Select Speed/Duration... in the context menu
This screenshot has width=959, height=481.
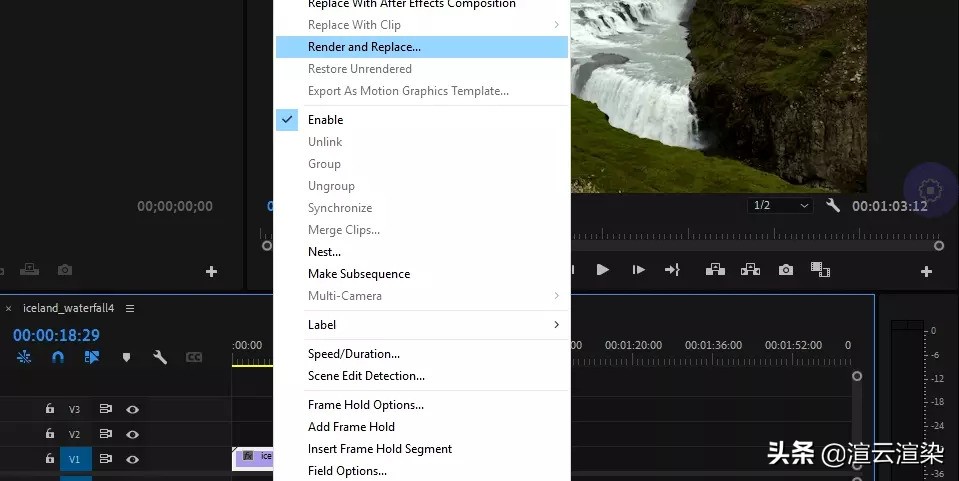[353, 354]
